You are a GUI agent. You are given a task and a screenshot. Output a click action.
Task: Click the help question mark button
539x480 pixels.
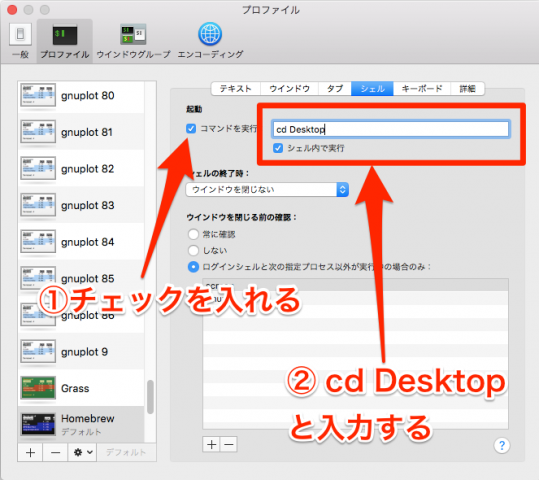pos(502,446)
